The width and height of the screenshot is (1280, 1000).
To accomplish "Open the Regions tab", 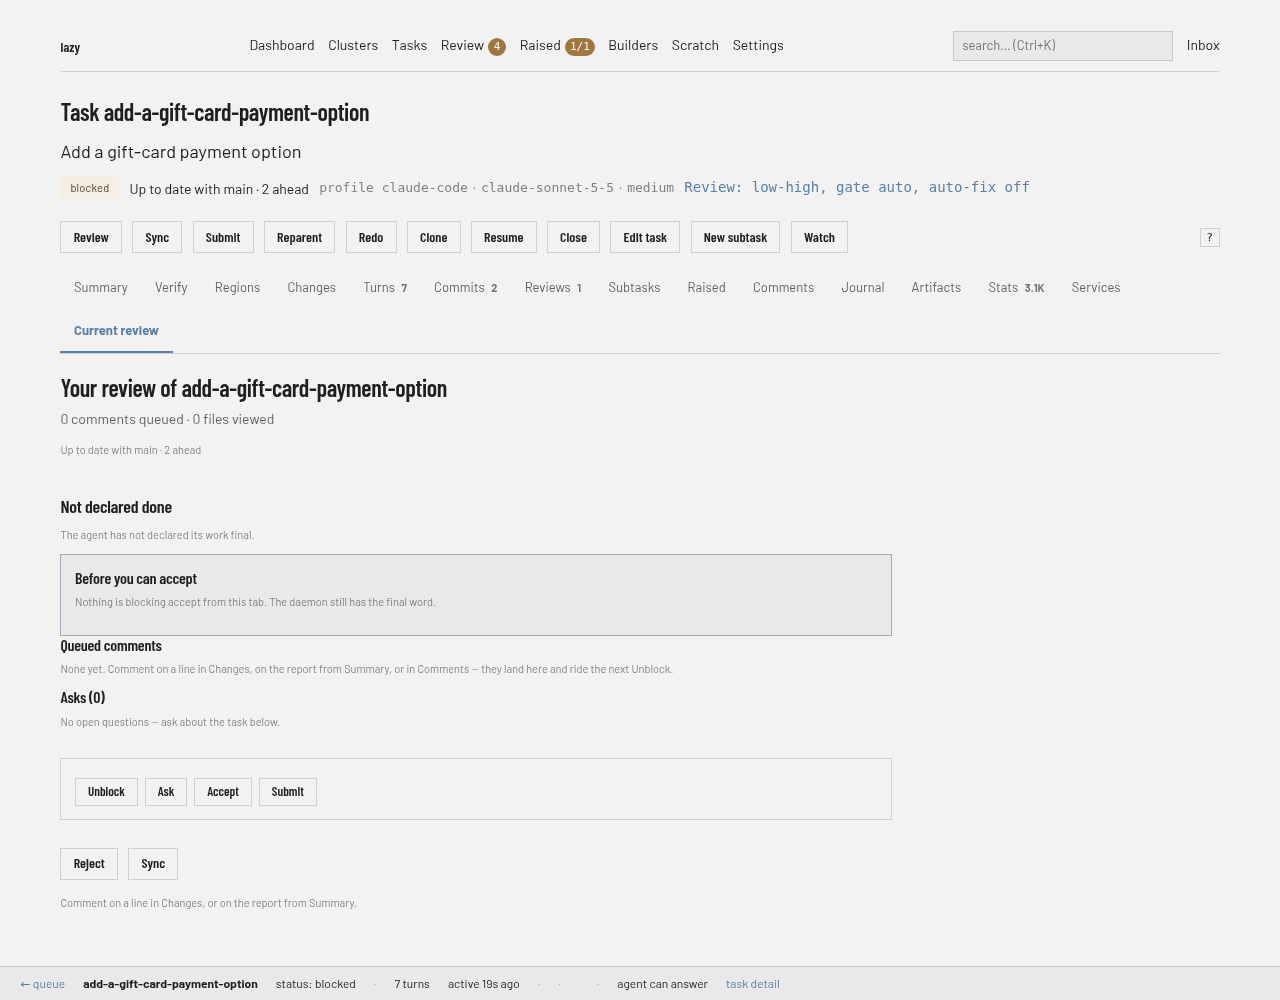I will pyautogui.click(x=237, y=288).
